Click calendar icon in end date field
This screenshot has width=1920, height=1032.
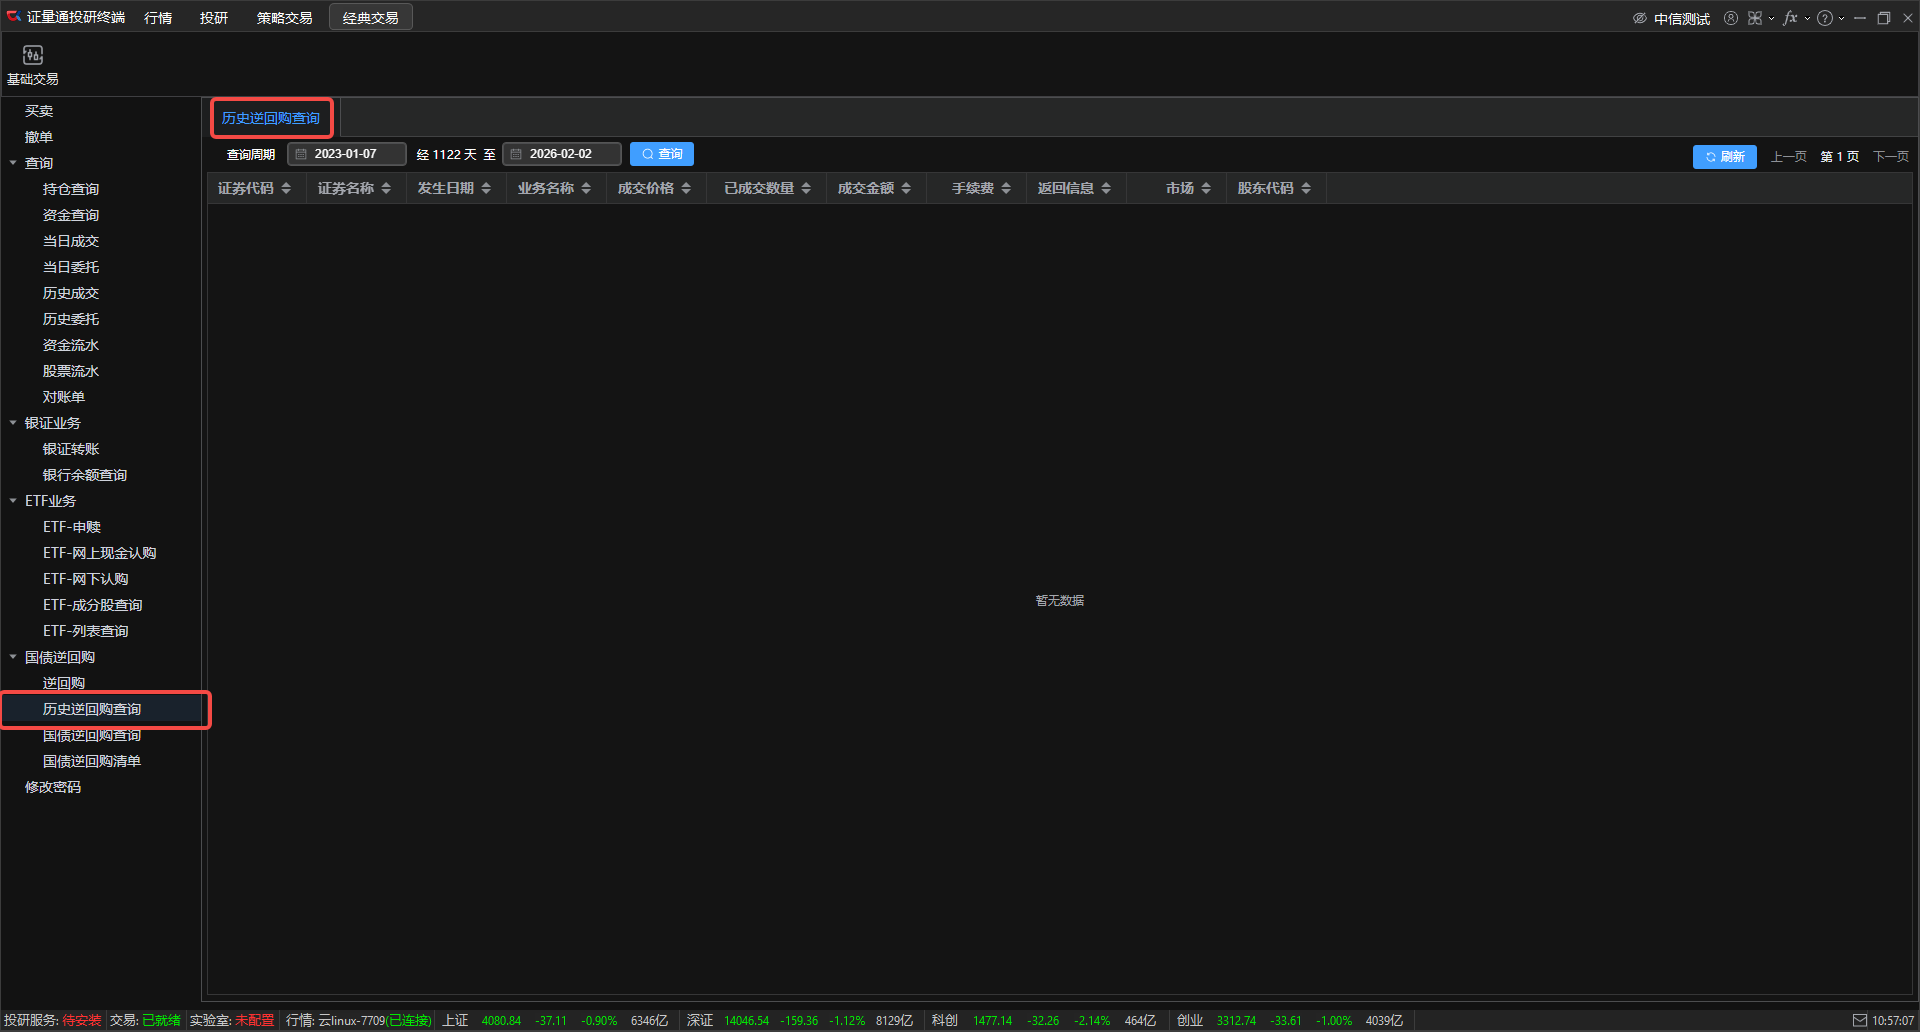516,154
